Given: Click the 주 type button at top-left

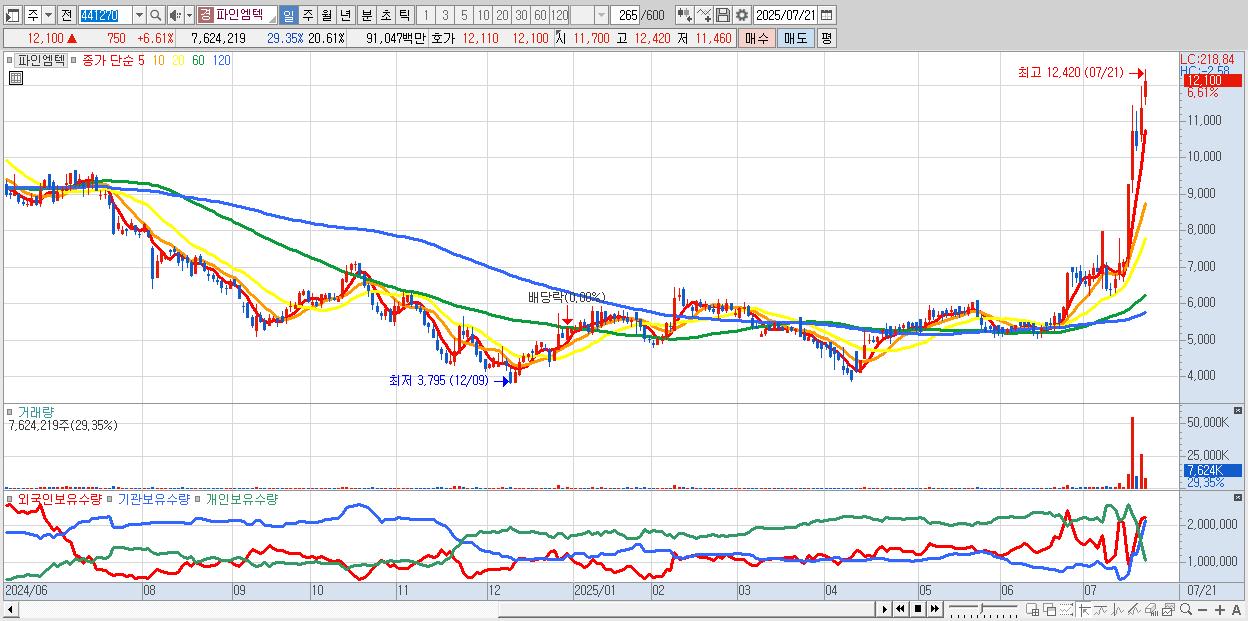Looking at the screenshot, I should click(x=32, y=15).
